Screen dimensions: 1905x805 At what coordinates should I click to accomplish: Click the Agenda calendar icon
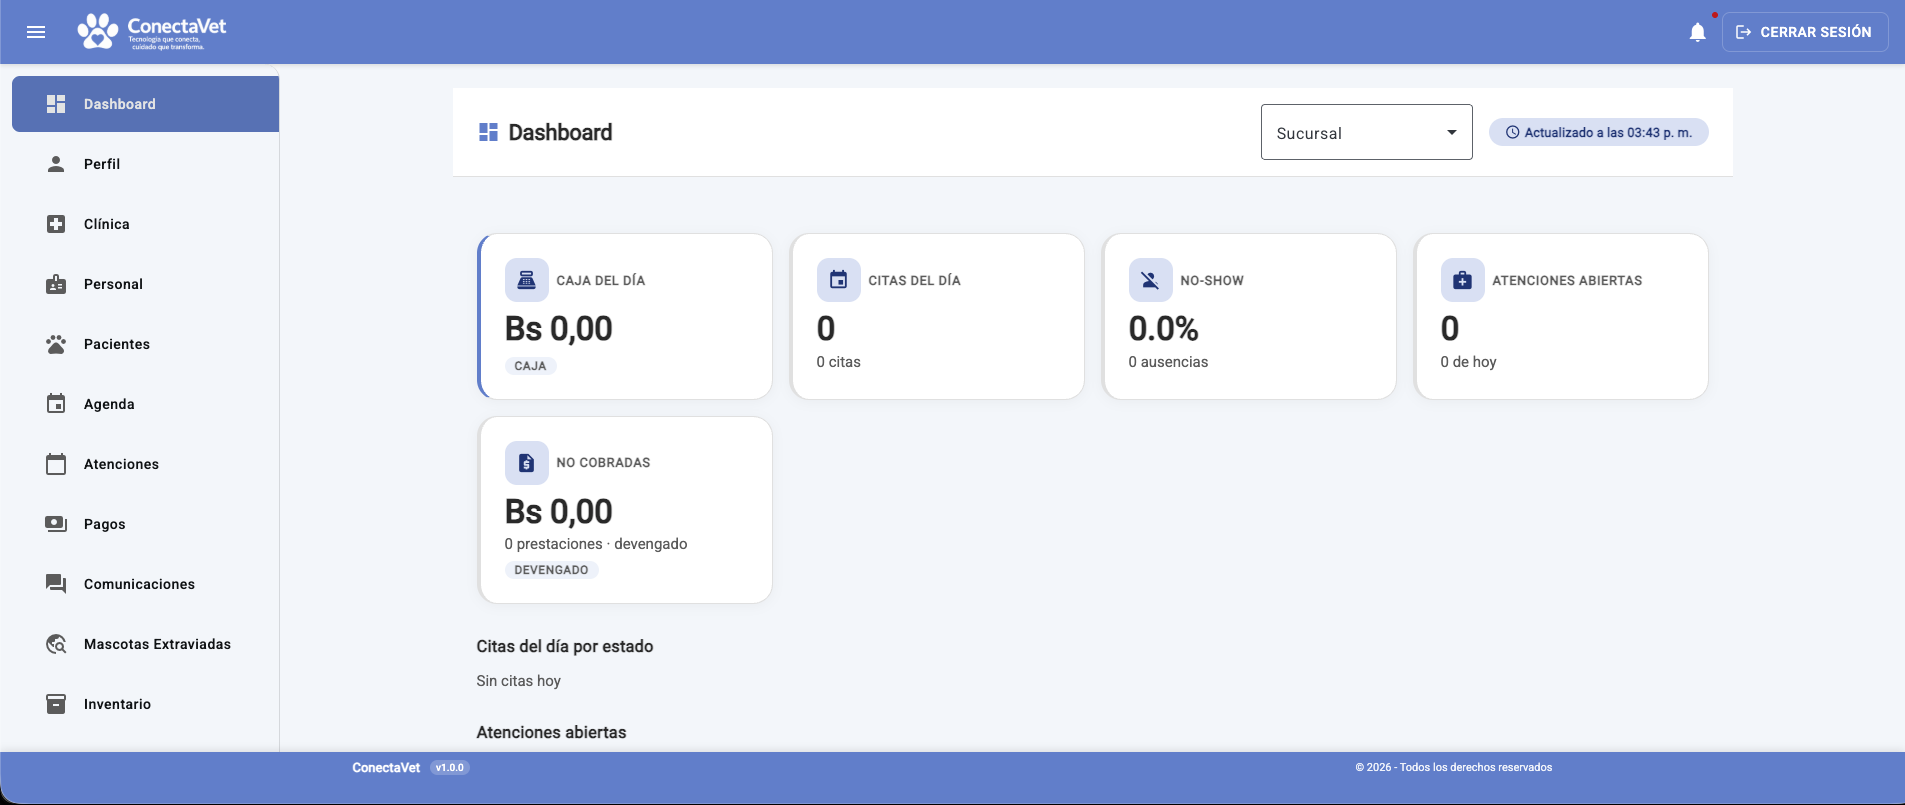pos(56,404)
